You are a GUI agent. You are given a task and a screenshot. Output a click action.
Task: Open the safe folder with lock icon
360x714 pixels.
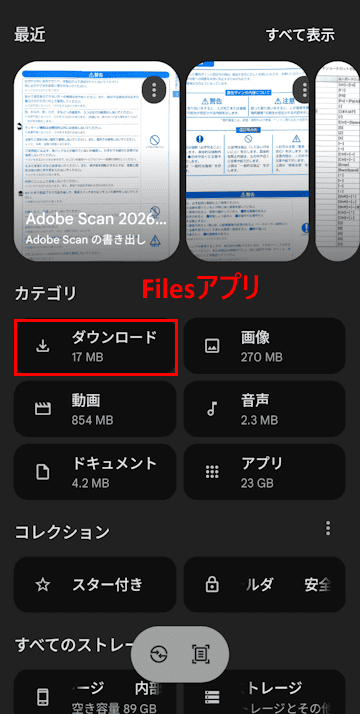[264, 584]
